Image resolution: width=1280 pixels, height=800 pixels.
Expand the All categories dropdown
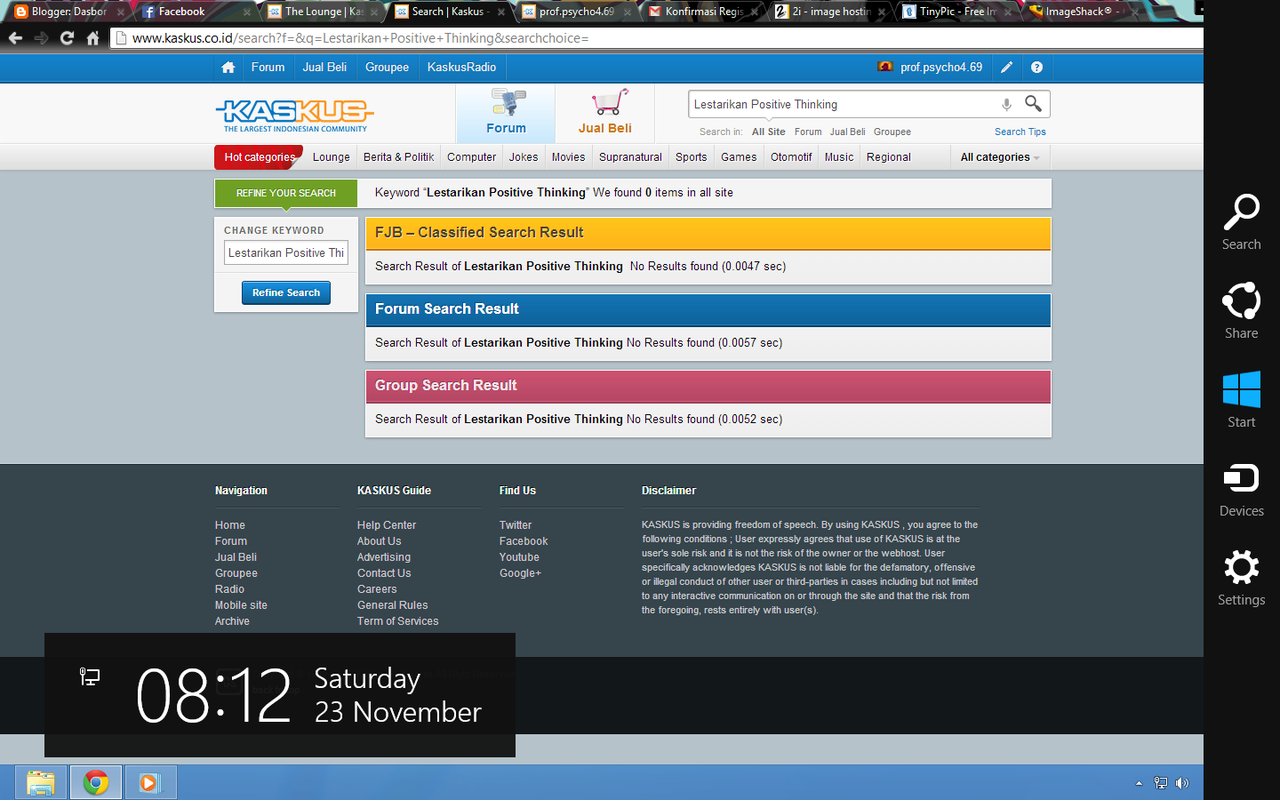[1000, 157]
